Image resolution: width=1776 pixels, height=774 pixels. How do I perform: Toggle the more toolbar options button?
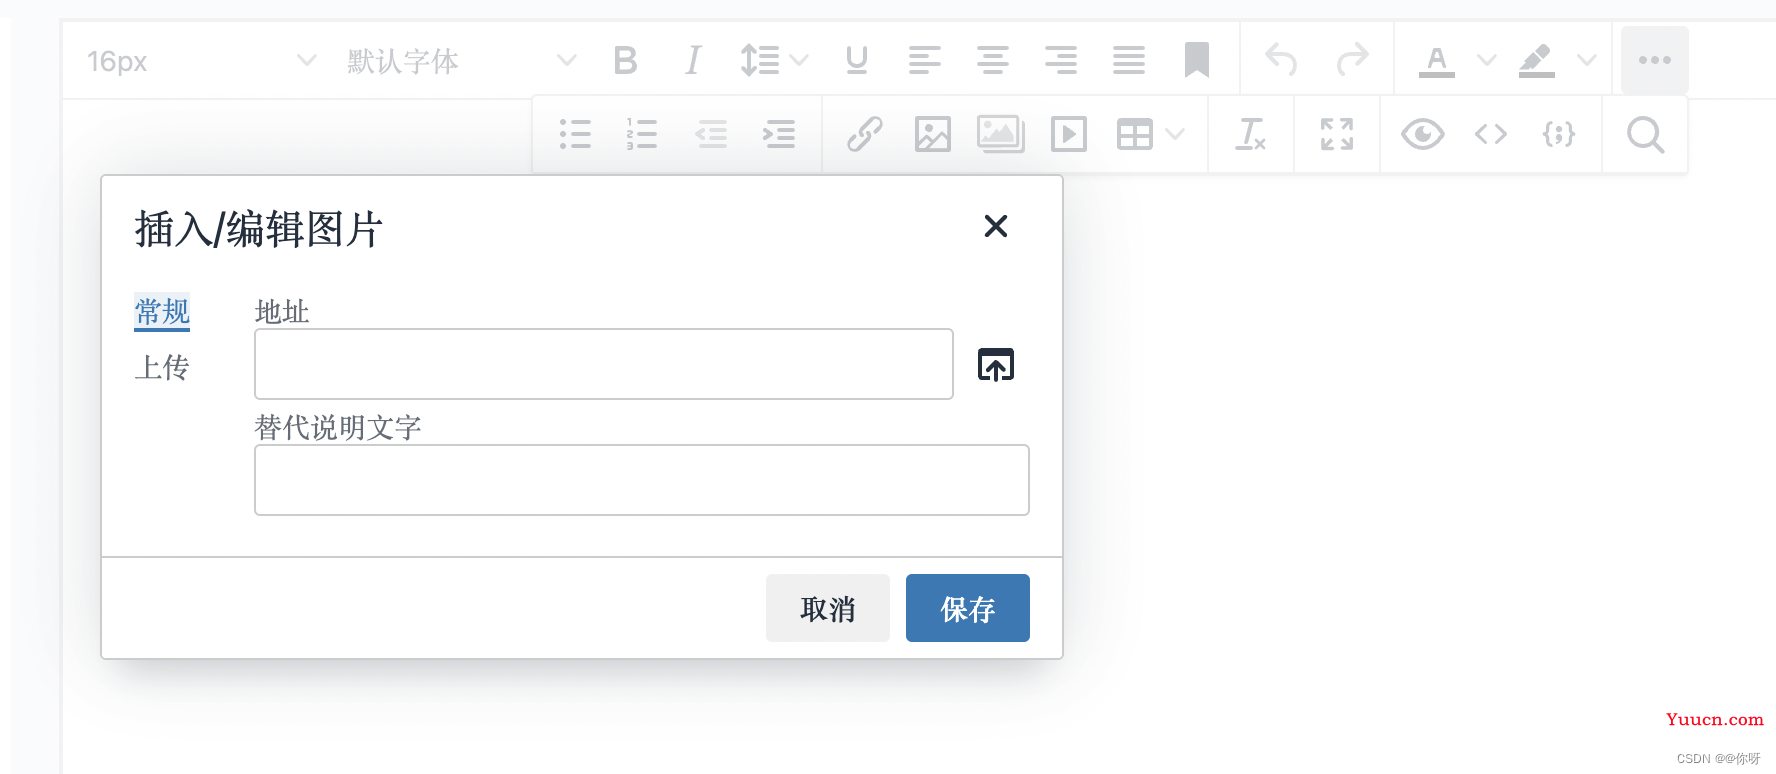pos(1655,61)
